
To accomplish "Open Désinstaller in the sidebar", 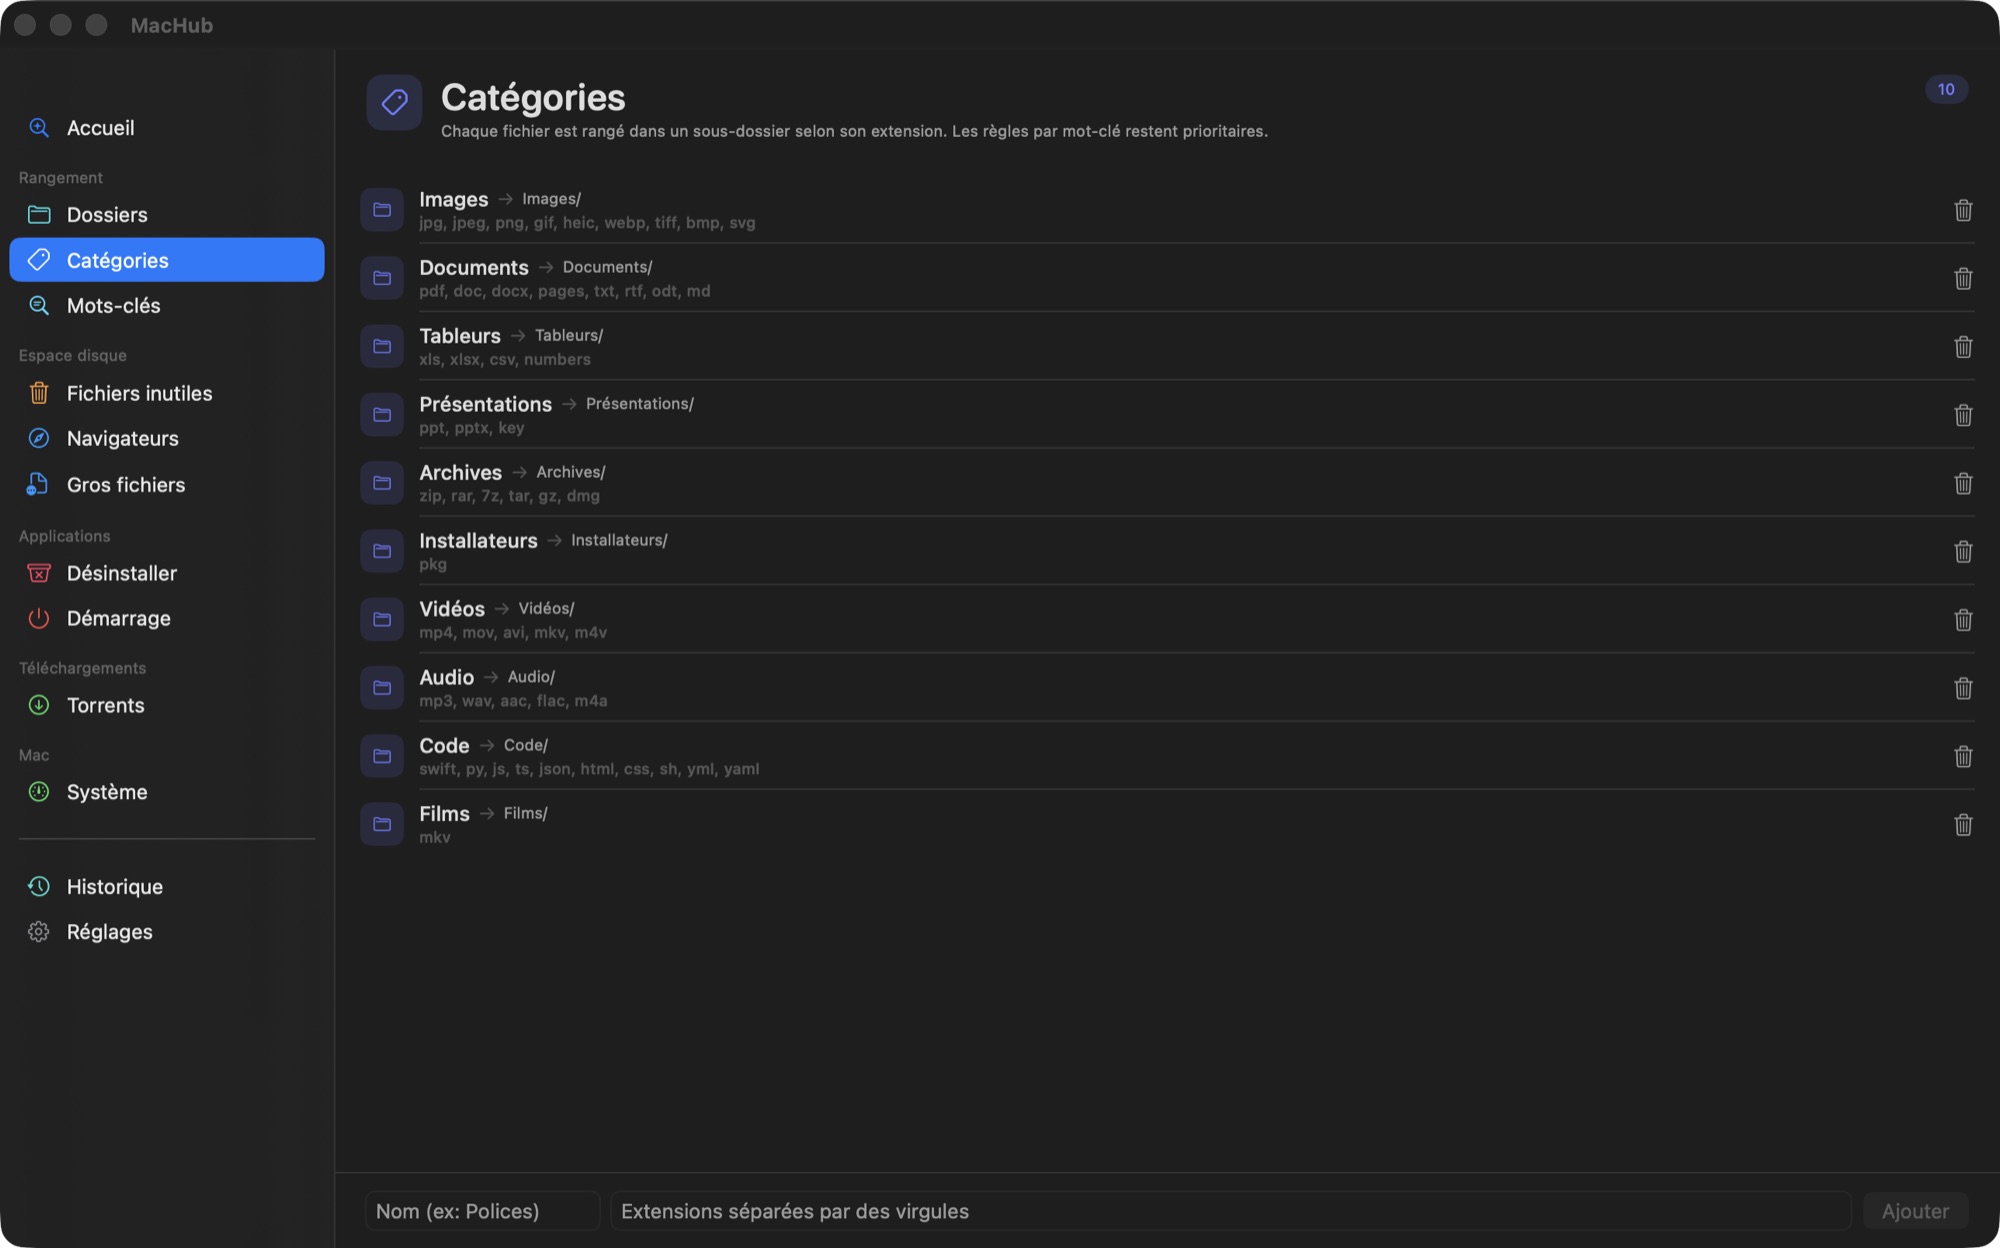I will click(167, 573).
